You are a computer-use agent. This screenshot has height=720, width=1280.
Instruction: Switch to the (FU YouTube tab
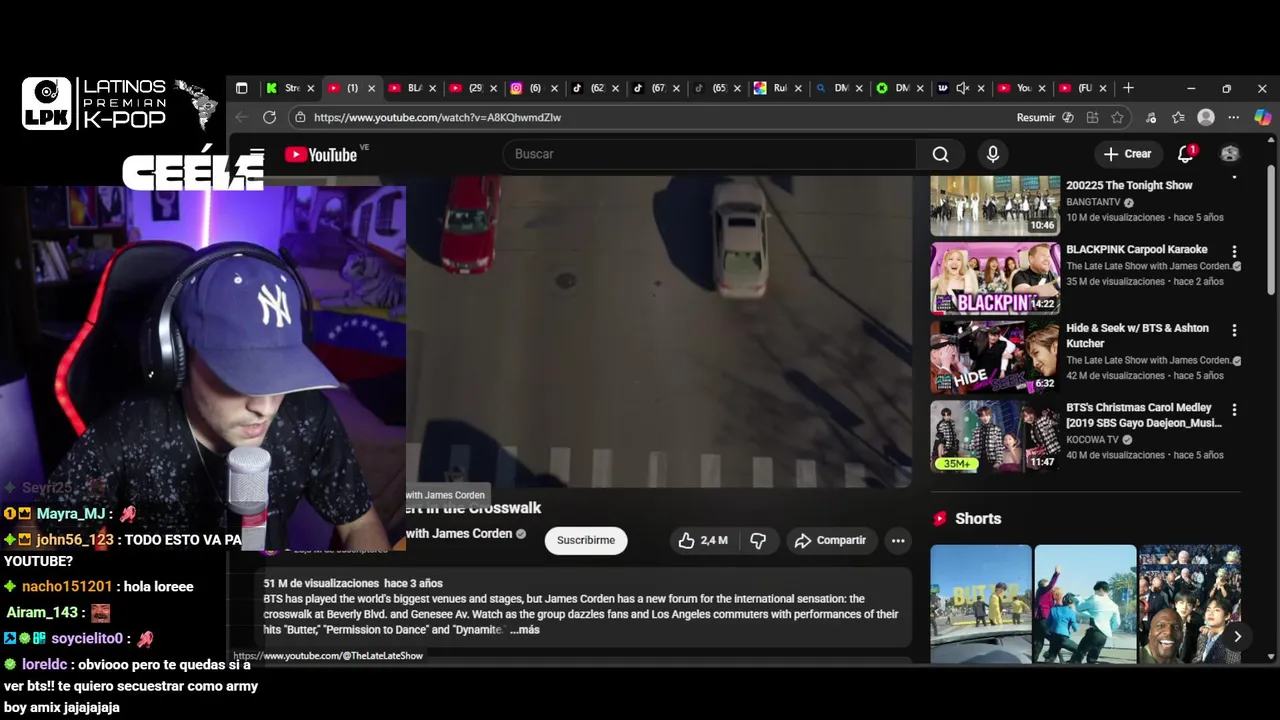pos(1084,88)
